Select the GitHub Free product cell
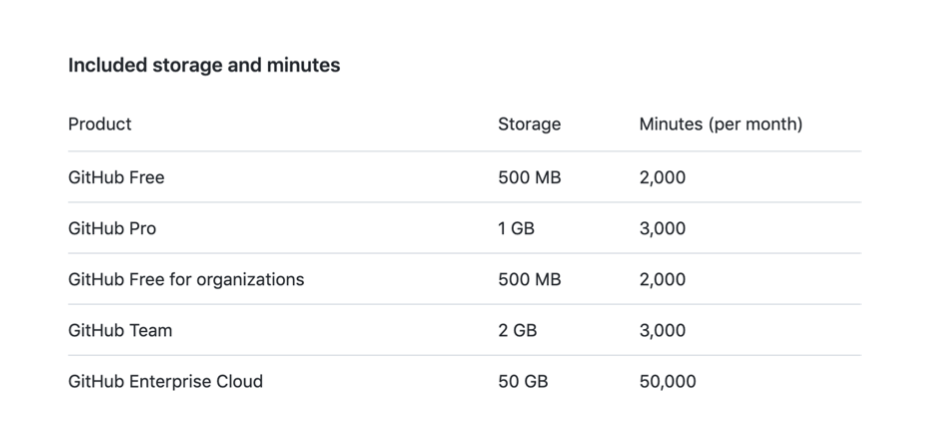 [x=116, y=178]
